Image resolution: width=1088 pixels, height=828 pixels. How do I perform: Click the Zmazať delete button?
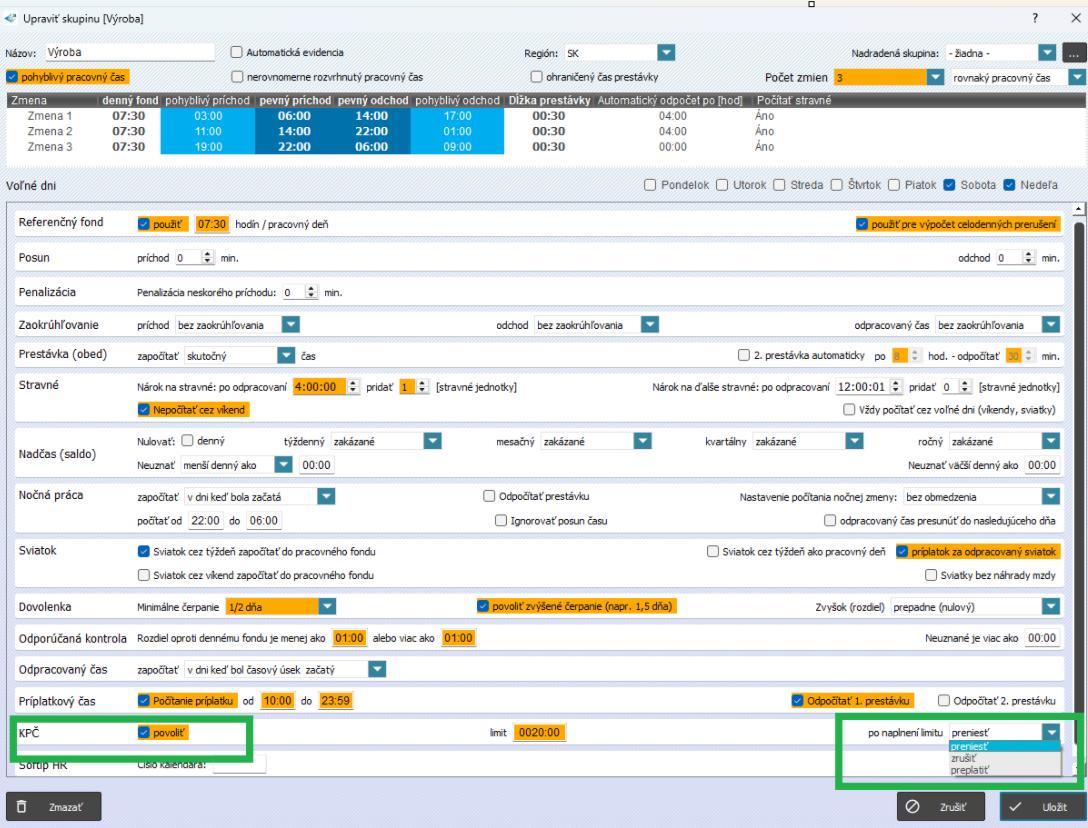tap(54, 806)
